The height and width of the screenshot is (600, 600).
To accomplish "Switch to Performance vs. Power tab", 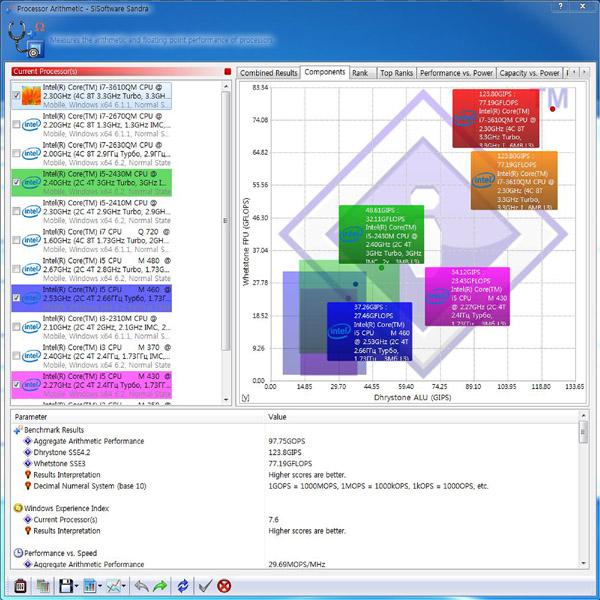I will tap(456, 73).
